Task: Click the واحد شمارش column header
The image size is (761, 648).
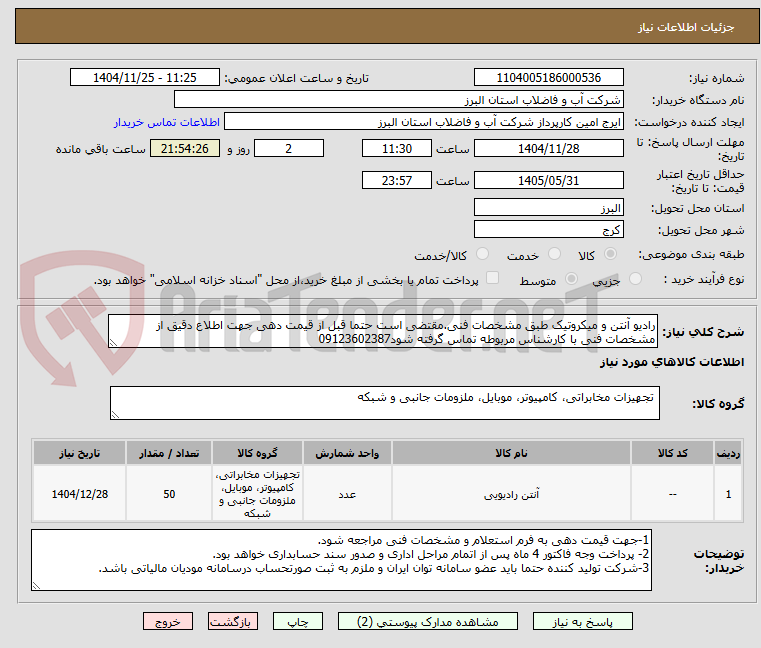Action: [347, 453]
